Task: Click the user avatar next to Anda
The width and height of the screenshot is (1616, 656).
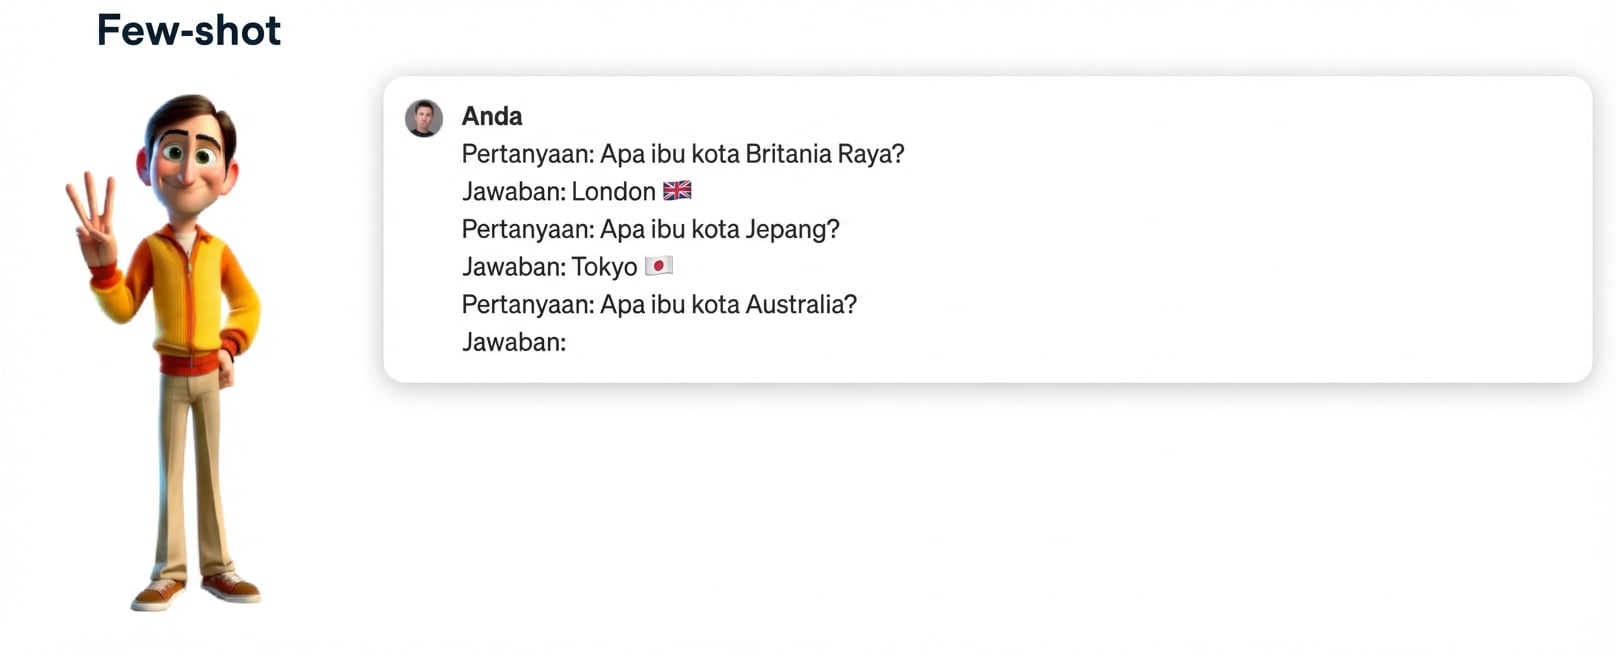Action: (x=424, y=118)
